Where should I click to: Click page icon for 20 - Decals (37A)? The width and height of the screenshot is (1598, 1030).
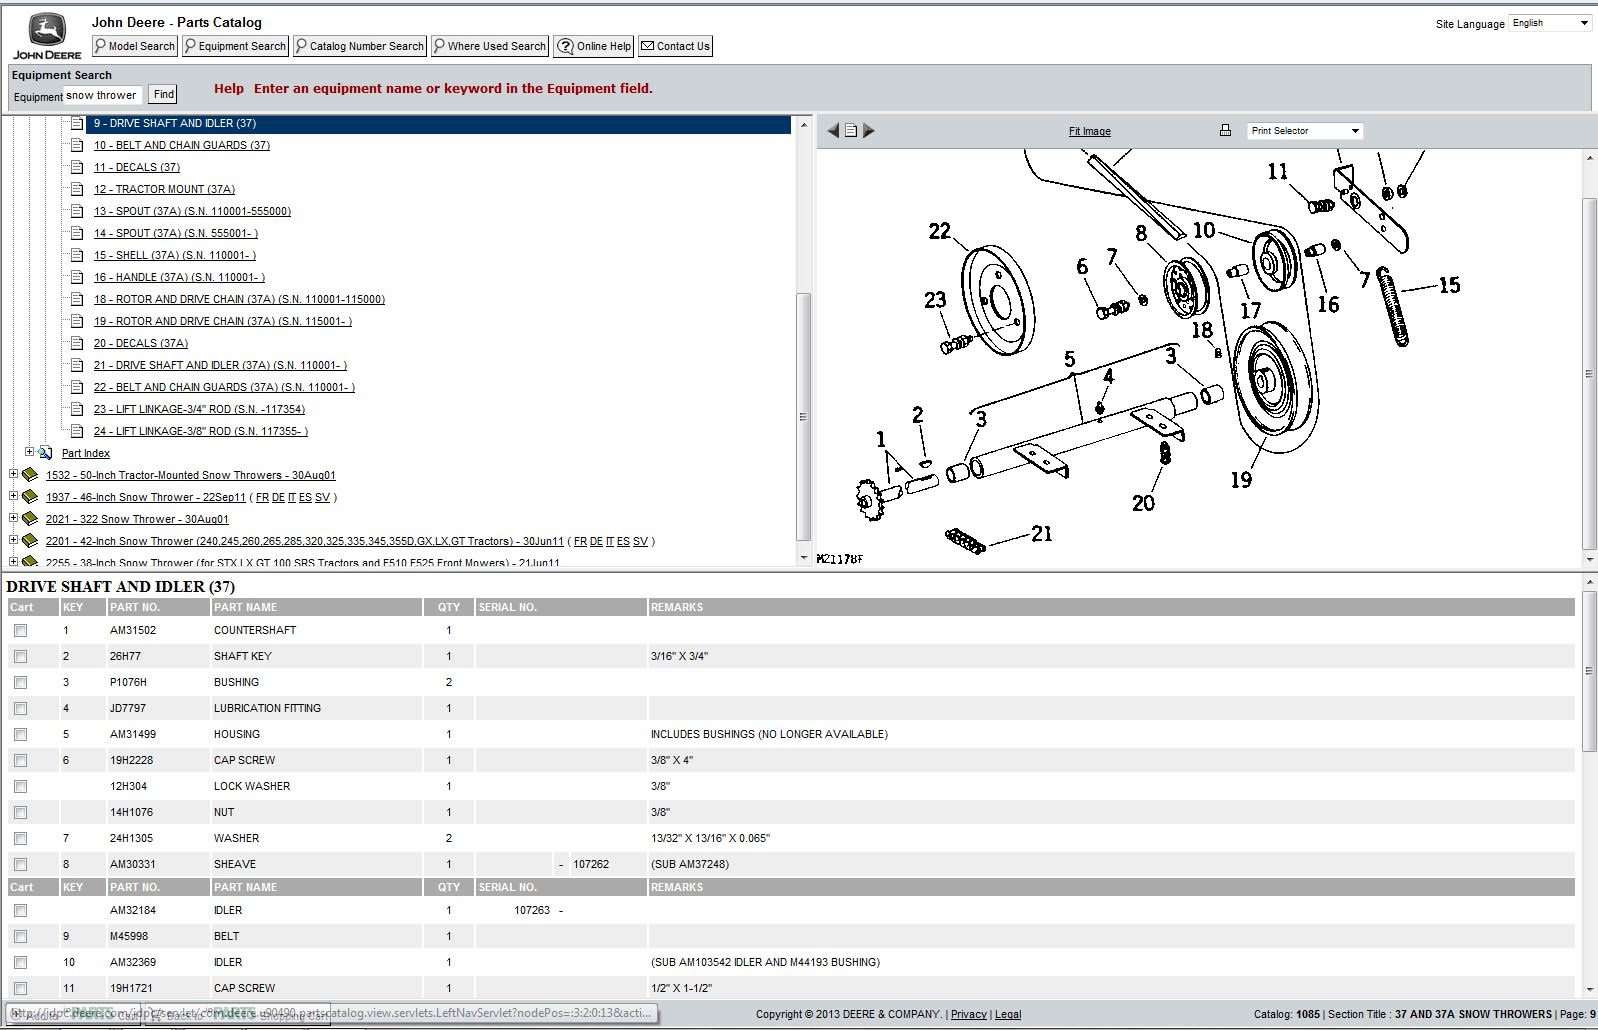coord(77,343)
